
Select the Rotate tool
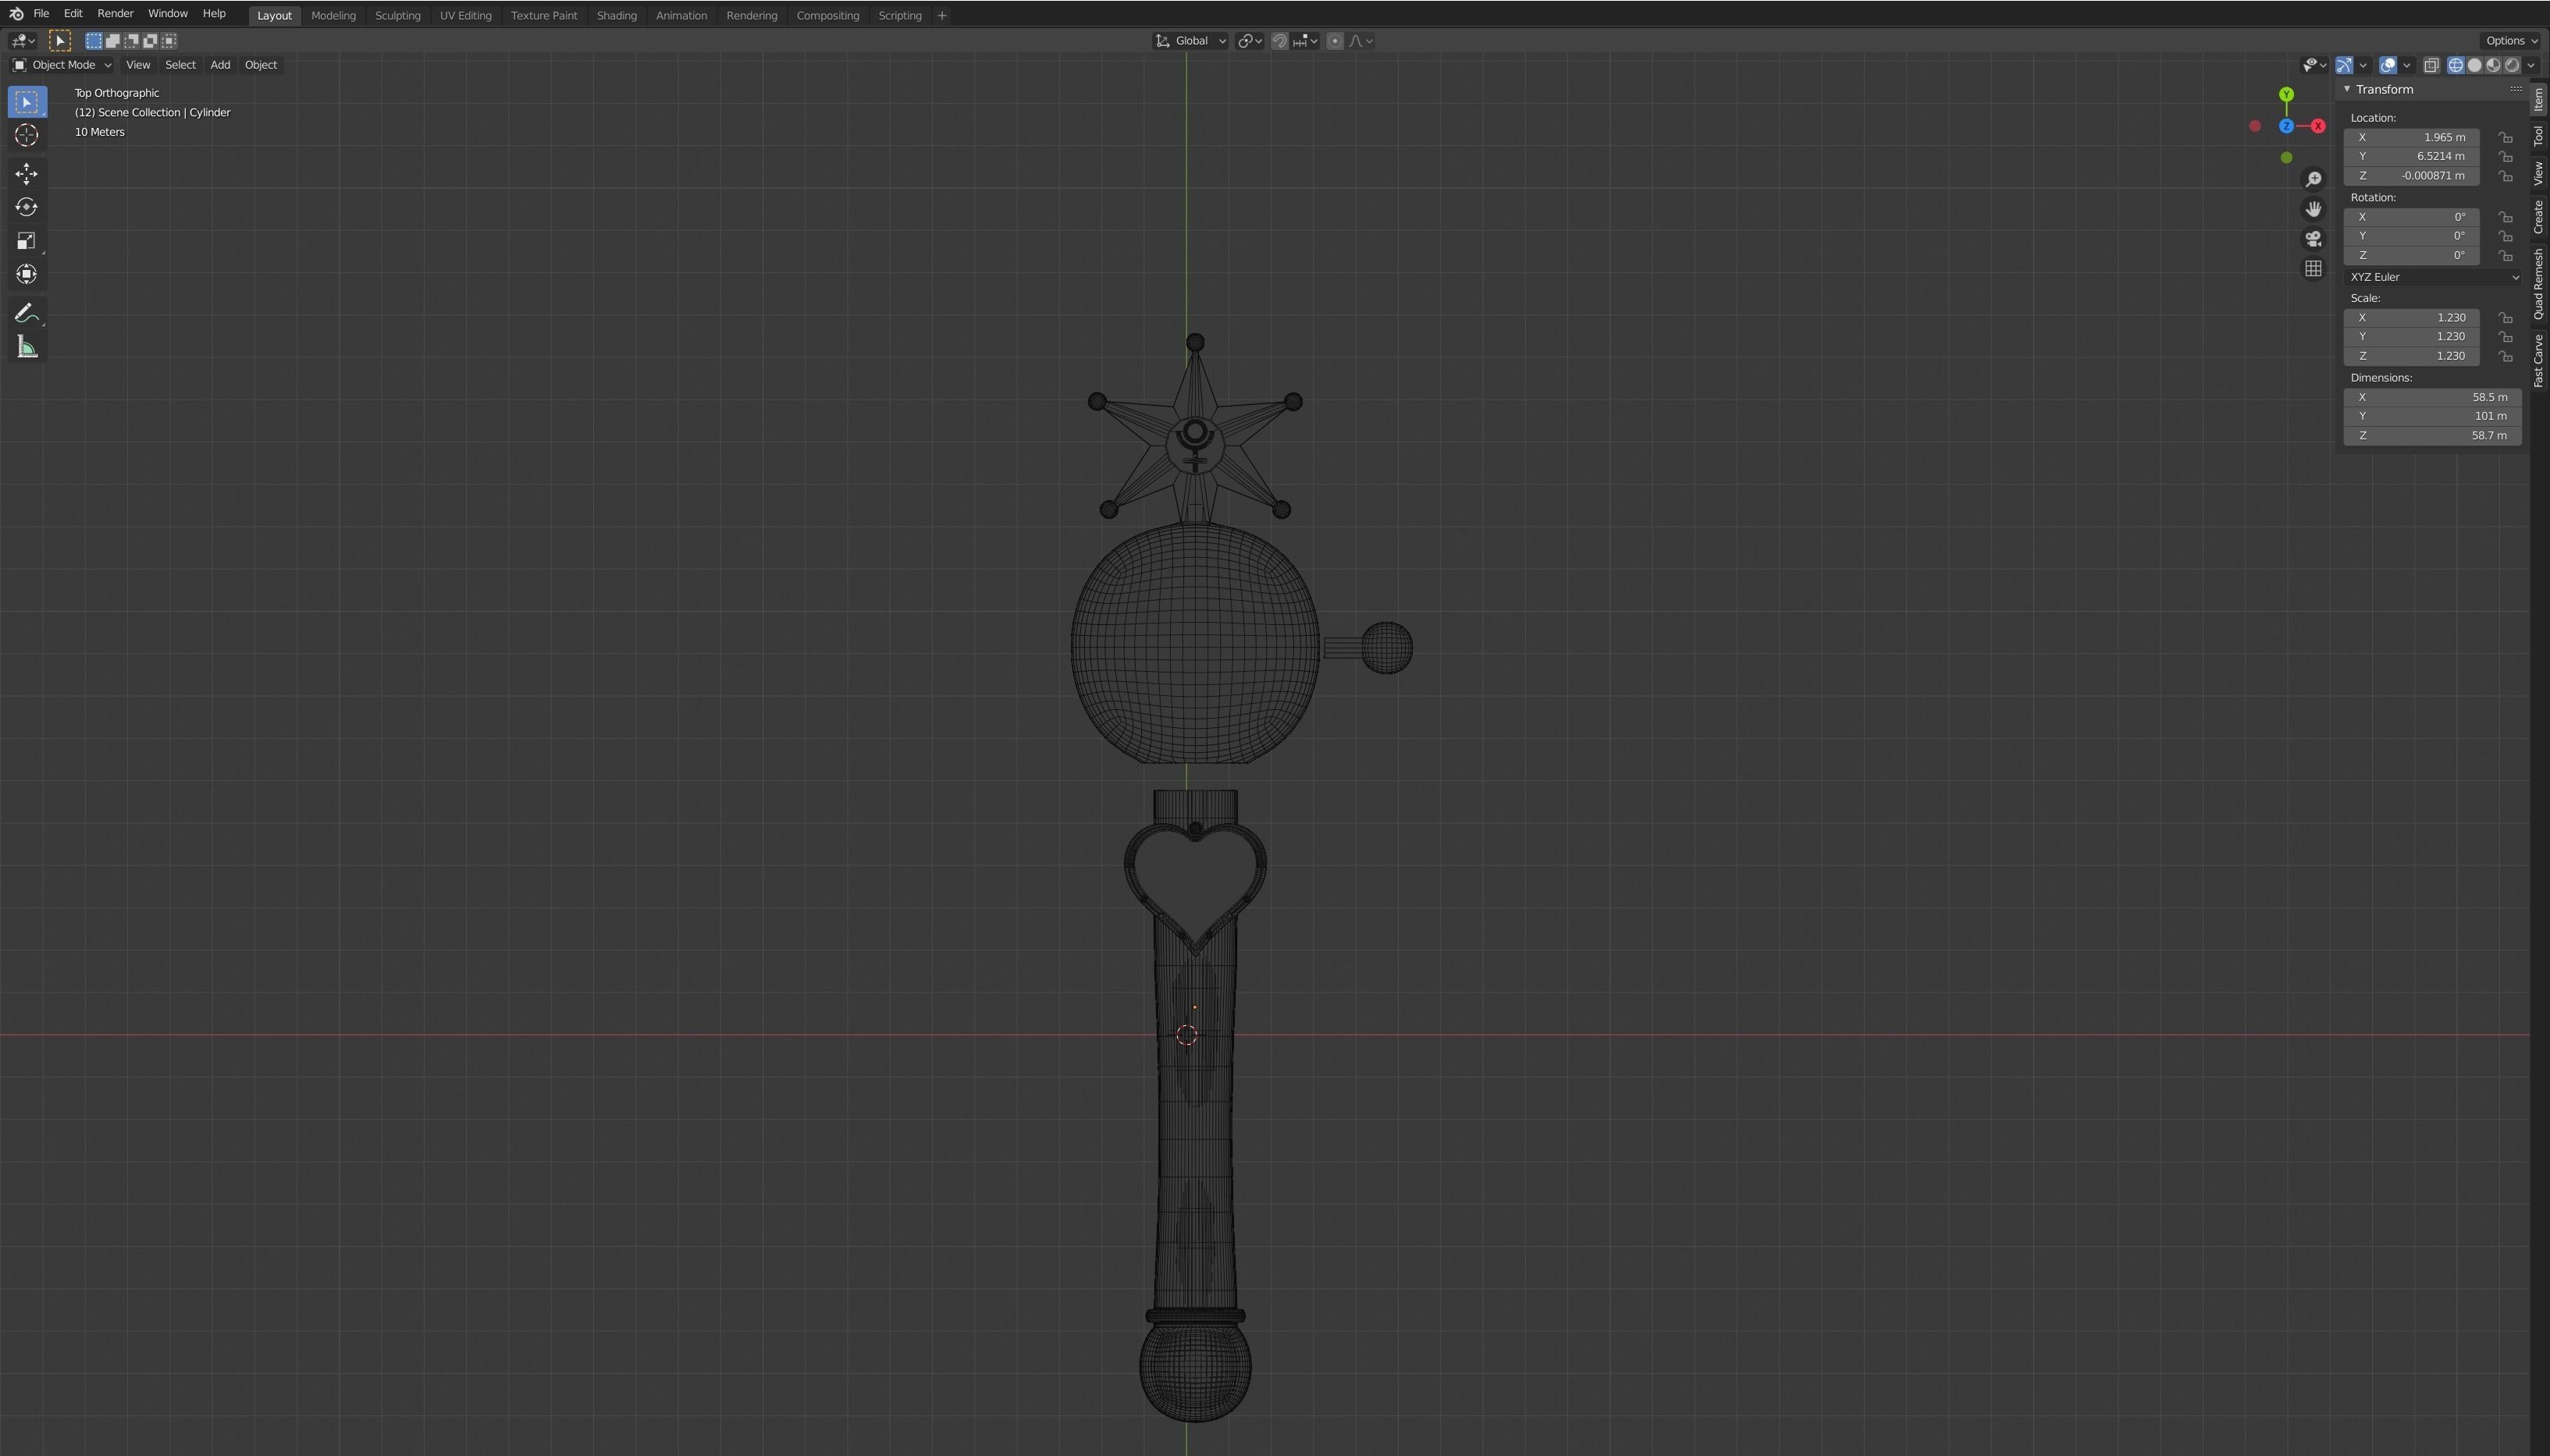(x=27, y=207)
